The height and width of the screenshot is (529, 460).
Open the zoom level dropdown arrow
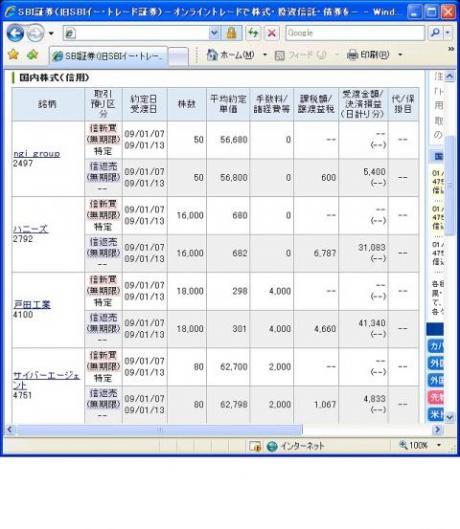(439, 445)
